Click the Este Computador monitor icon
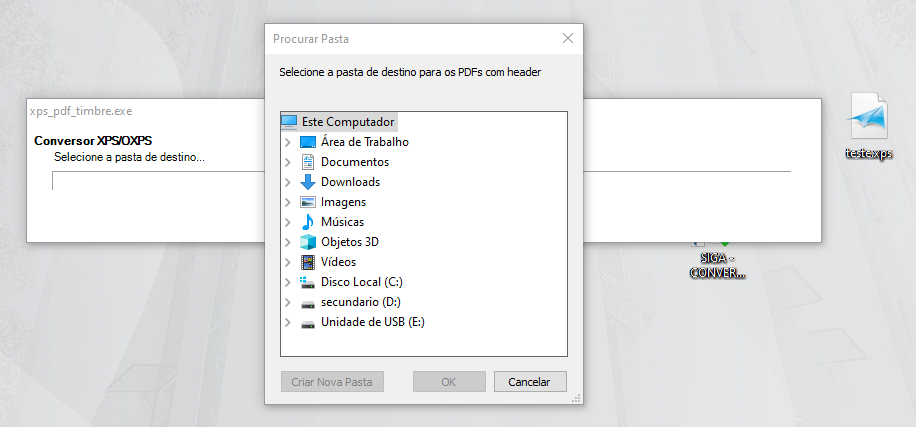The width and height of the screenshot is (916, 427). click(x=289, y=122)
